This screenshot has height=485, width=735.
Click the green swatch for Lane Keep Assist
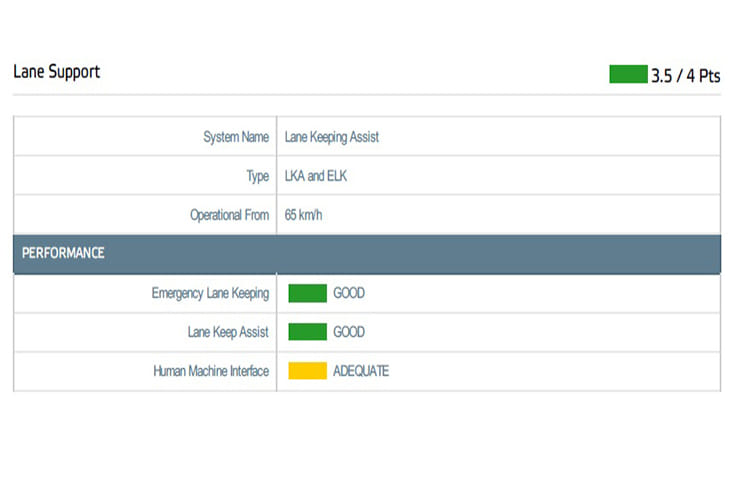point(308,332)
